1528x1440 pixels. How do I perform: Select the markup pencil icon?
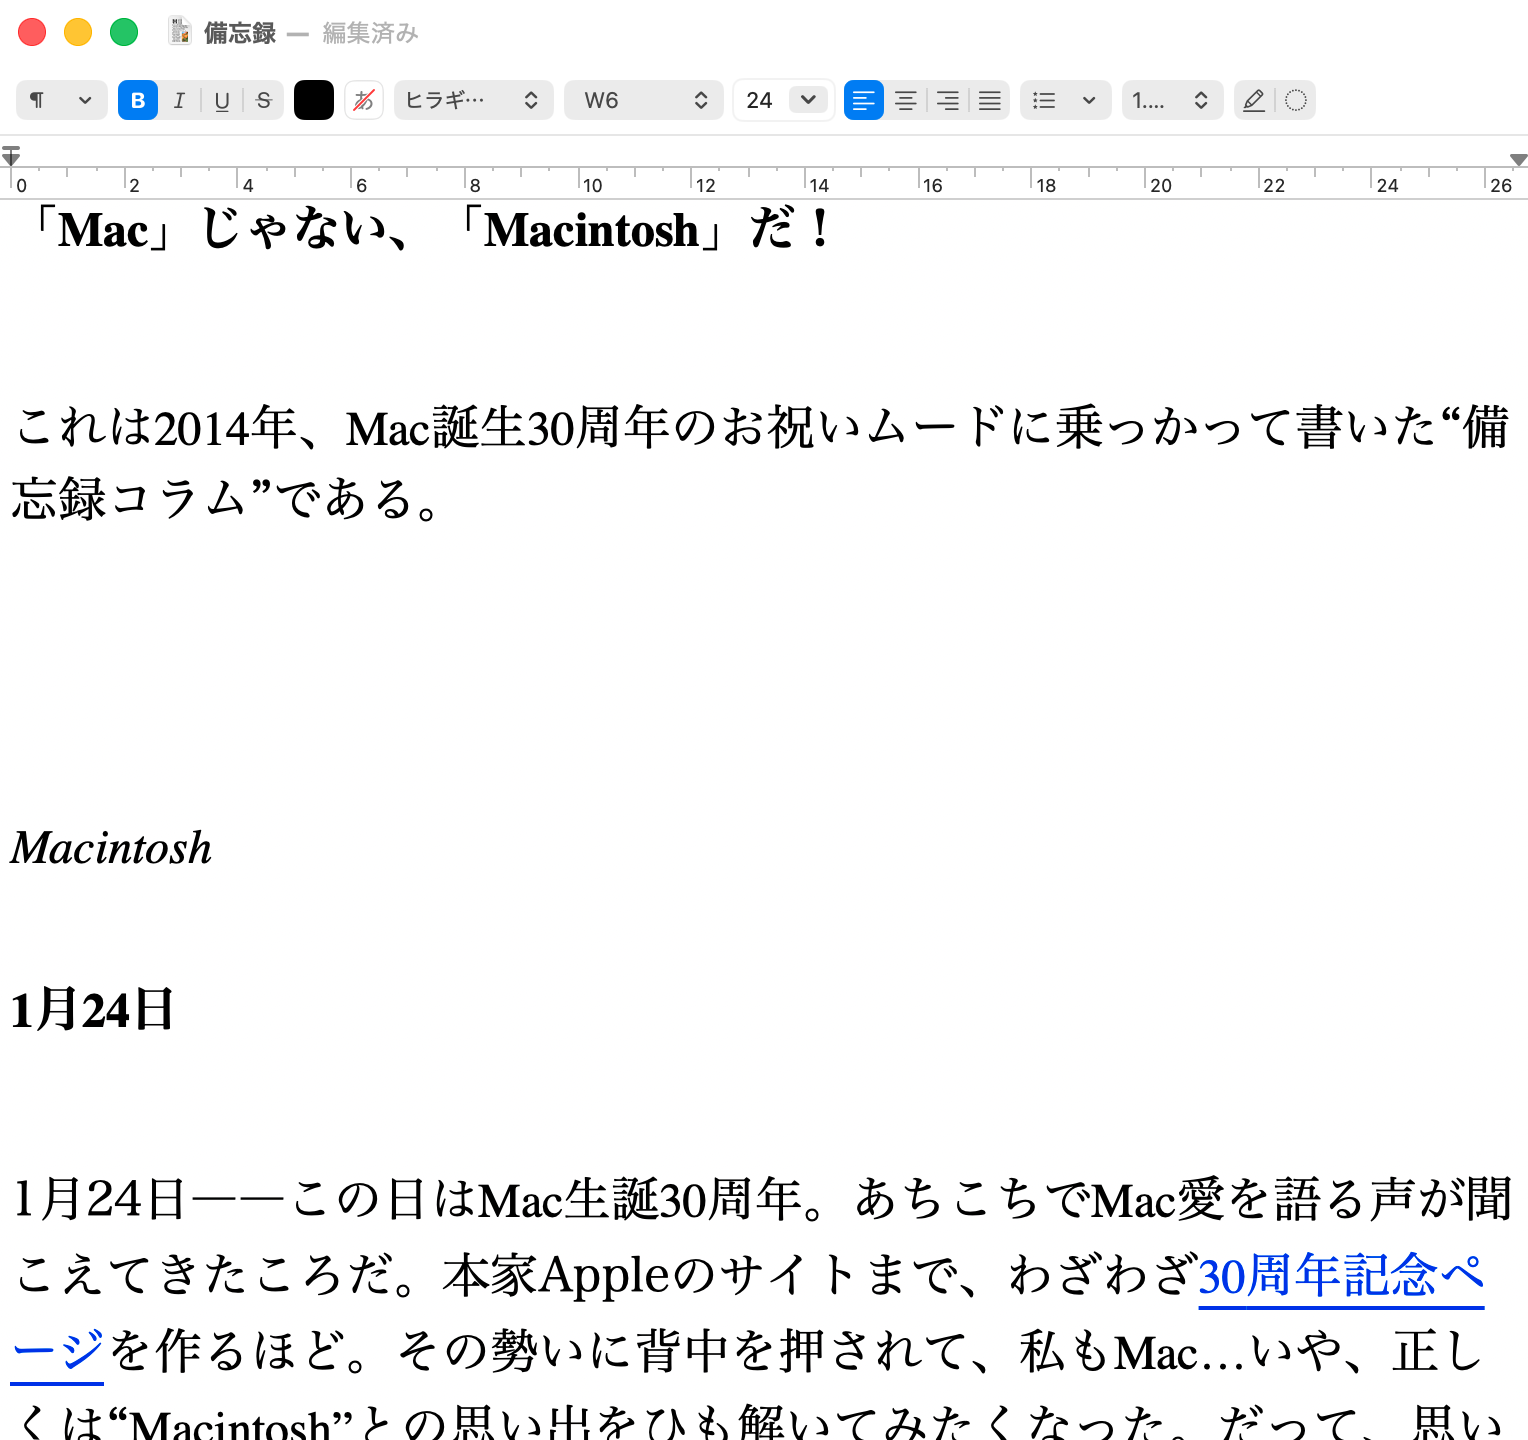click(1253, 100)
